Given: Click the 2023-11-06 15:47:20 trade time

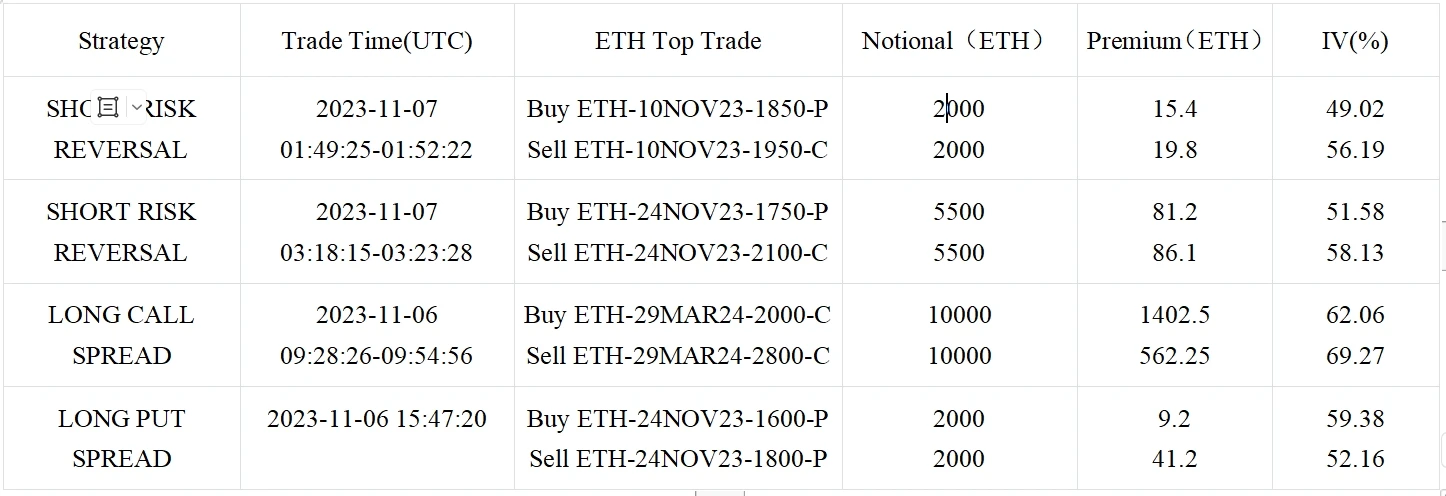Looking at the screenshot, I should pos(377,418).
